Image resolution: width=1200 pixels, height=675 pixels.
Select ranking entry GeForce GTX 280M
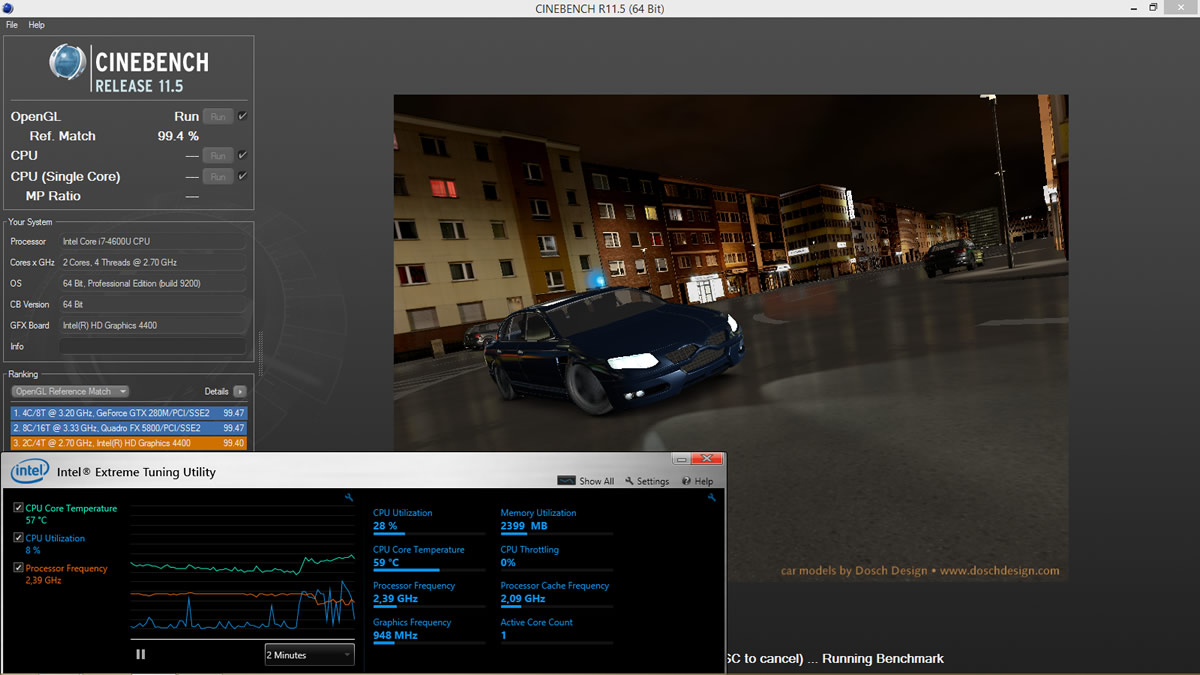point(129,413)
